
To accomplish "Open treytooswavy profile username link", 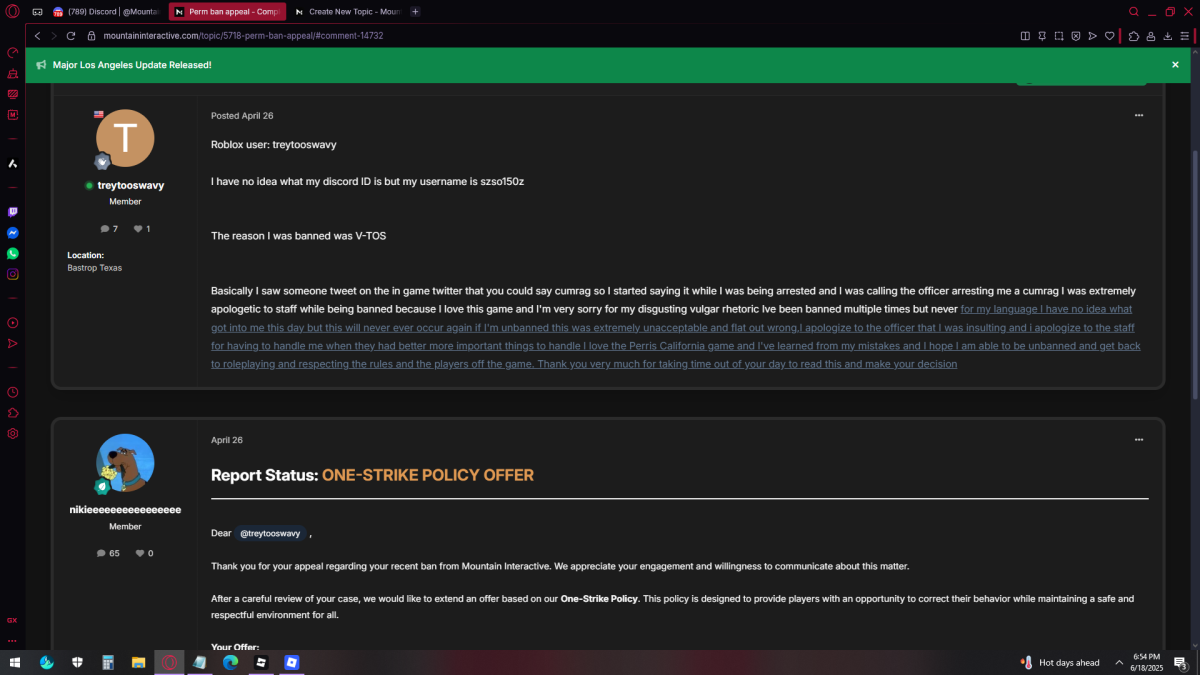I will pos(130,185).
